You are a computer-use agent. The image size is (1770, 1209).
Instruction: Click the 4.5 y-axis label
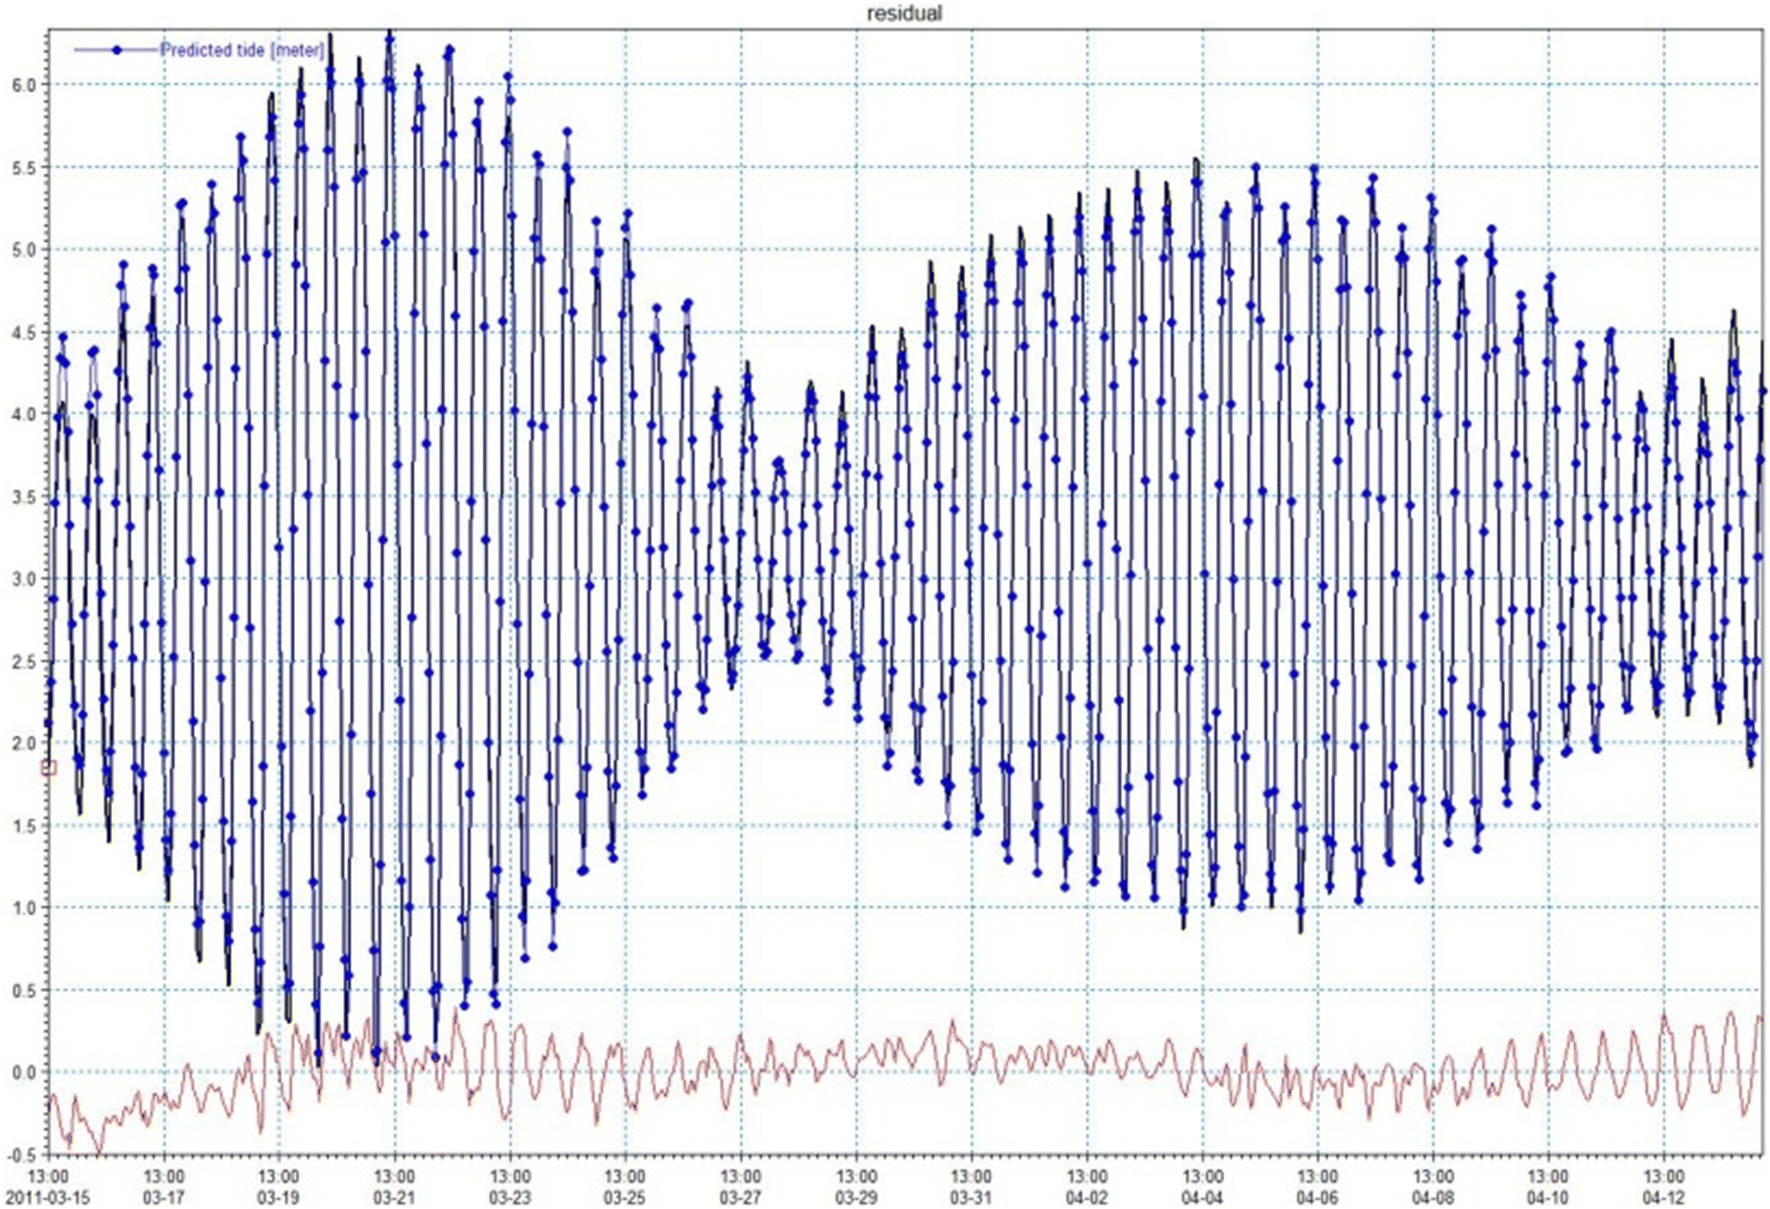coord(25,332)
